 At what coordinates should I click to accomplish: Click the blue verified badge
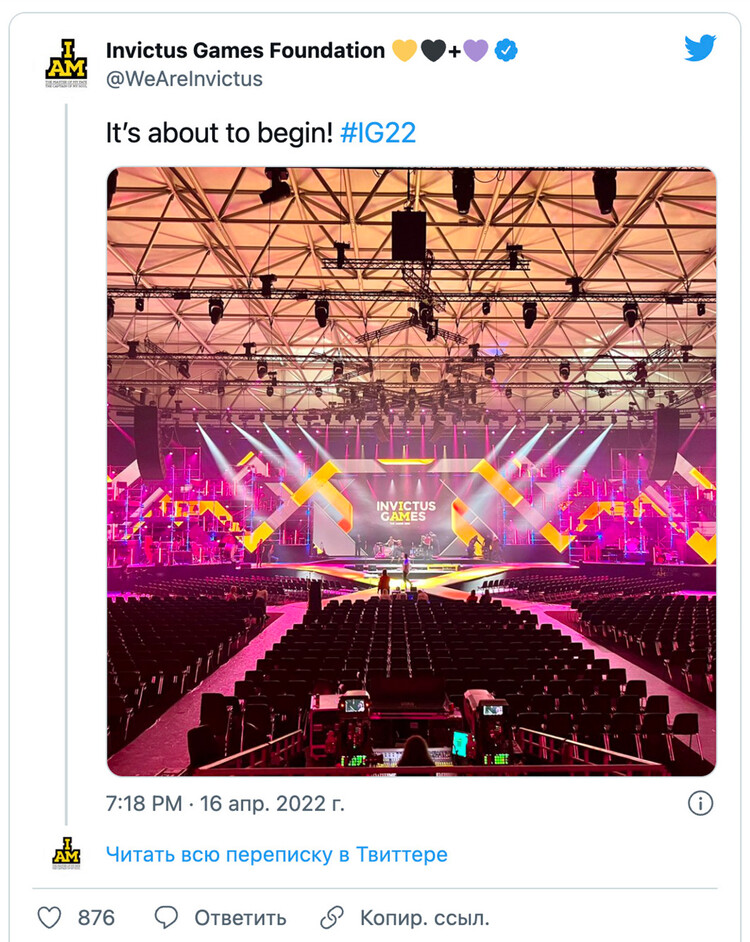click(507, 50)
